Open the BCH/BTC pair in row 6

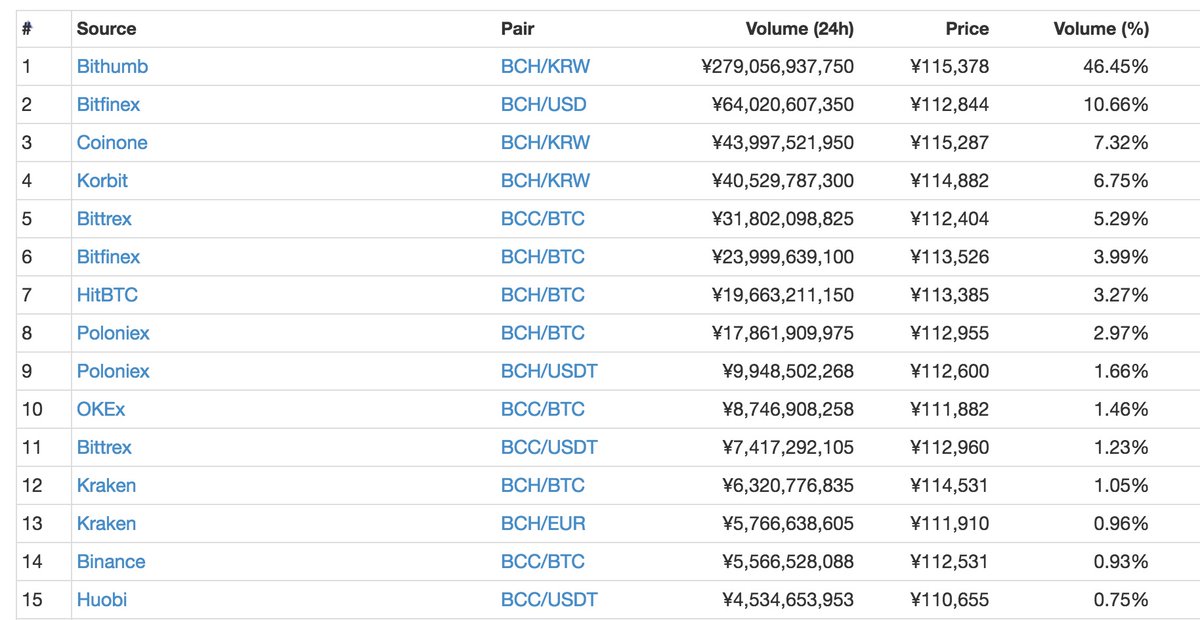[x=543, y=257]
